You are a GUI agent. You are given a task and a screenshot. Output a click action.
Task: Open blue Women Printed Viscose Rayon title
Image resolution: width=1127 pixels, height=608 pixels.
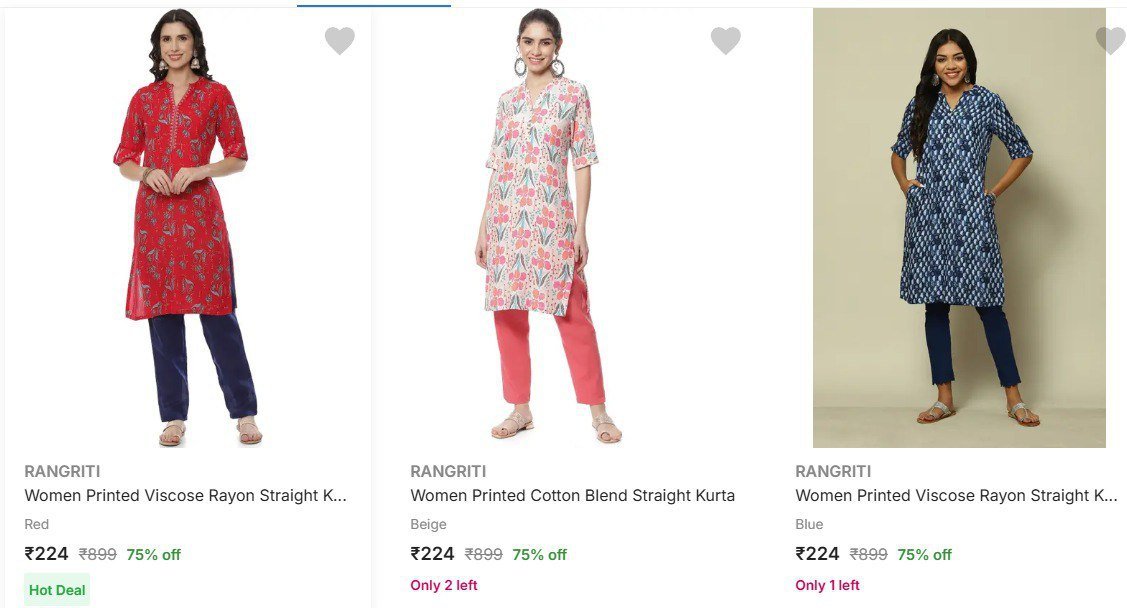[x=956, y=496]
